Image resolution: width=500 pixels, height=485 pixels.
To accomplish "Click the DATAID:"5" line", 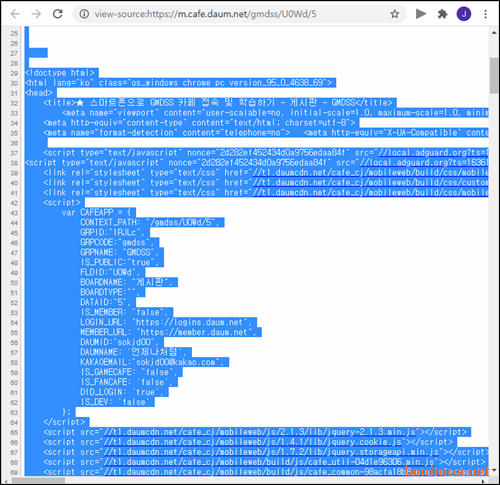I will click(106, 302).
